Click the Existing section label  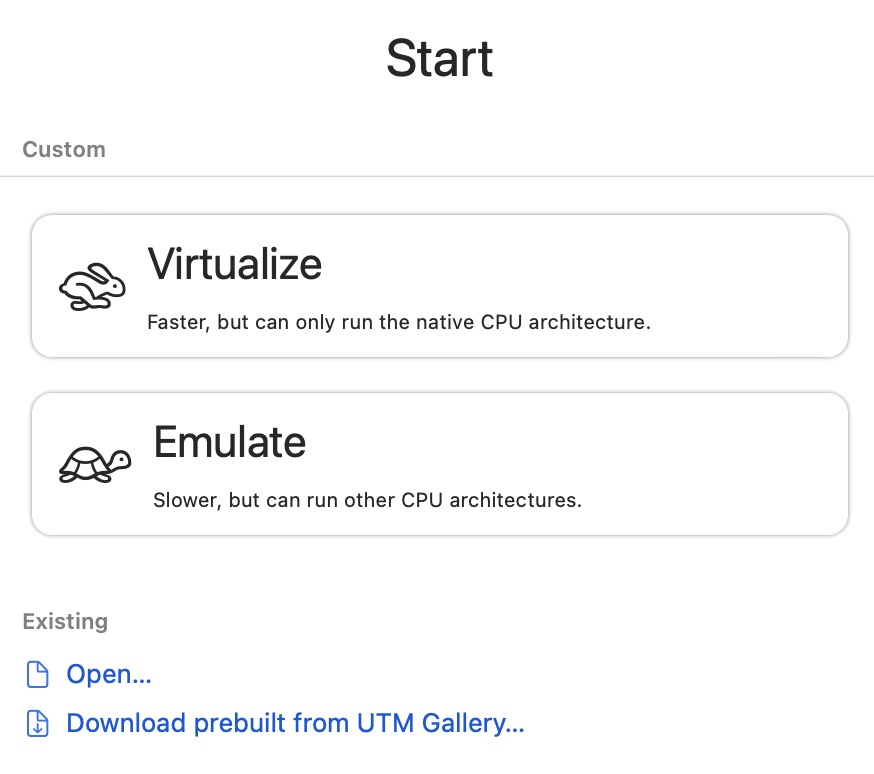(x=65, y=621)
